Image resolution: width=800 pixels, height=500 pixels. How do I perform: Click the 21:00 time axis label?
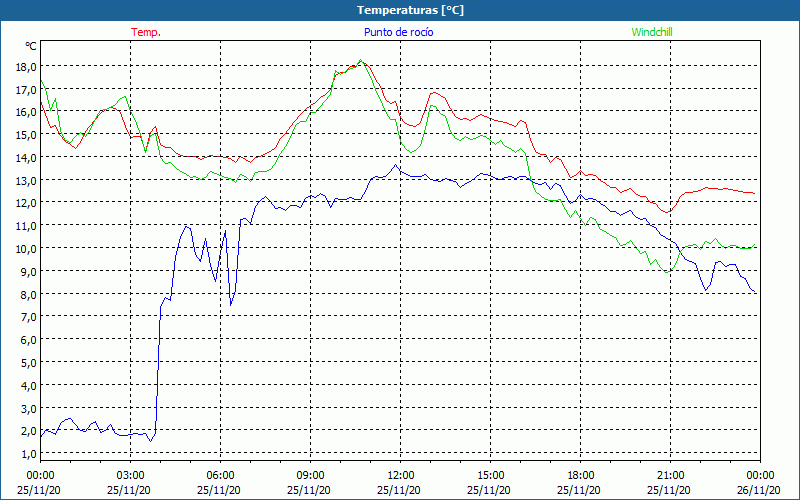[670, 476]
